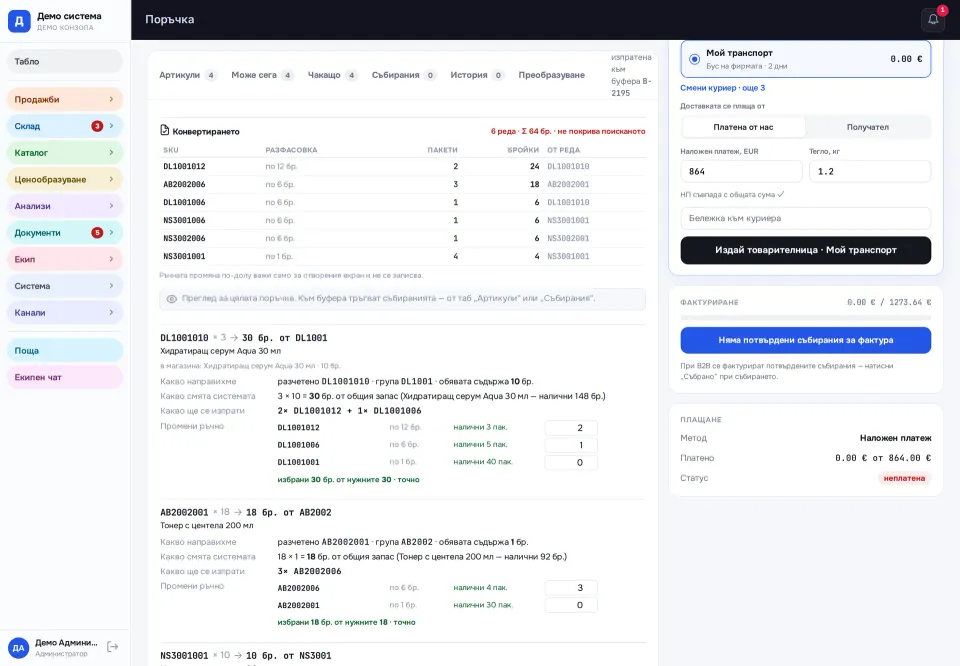Click the Фактуриране progress bar
The image size is (960, 666).
[x=806, y=318]
